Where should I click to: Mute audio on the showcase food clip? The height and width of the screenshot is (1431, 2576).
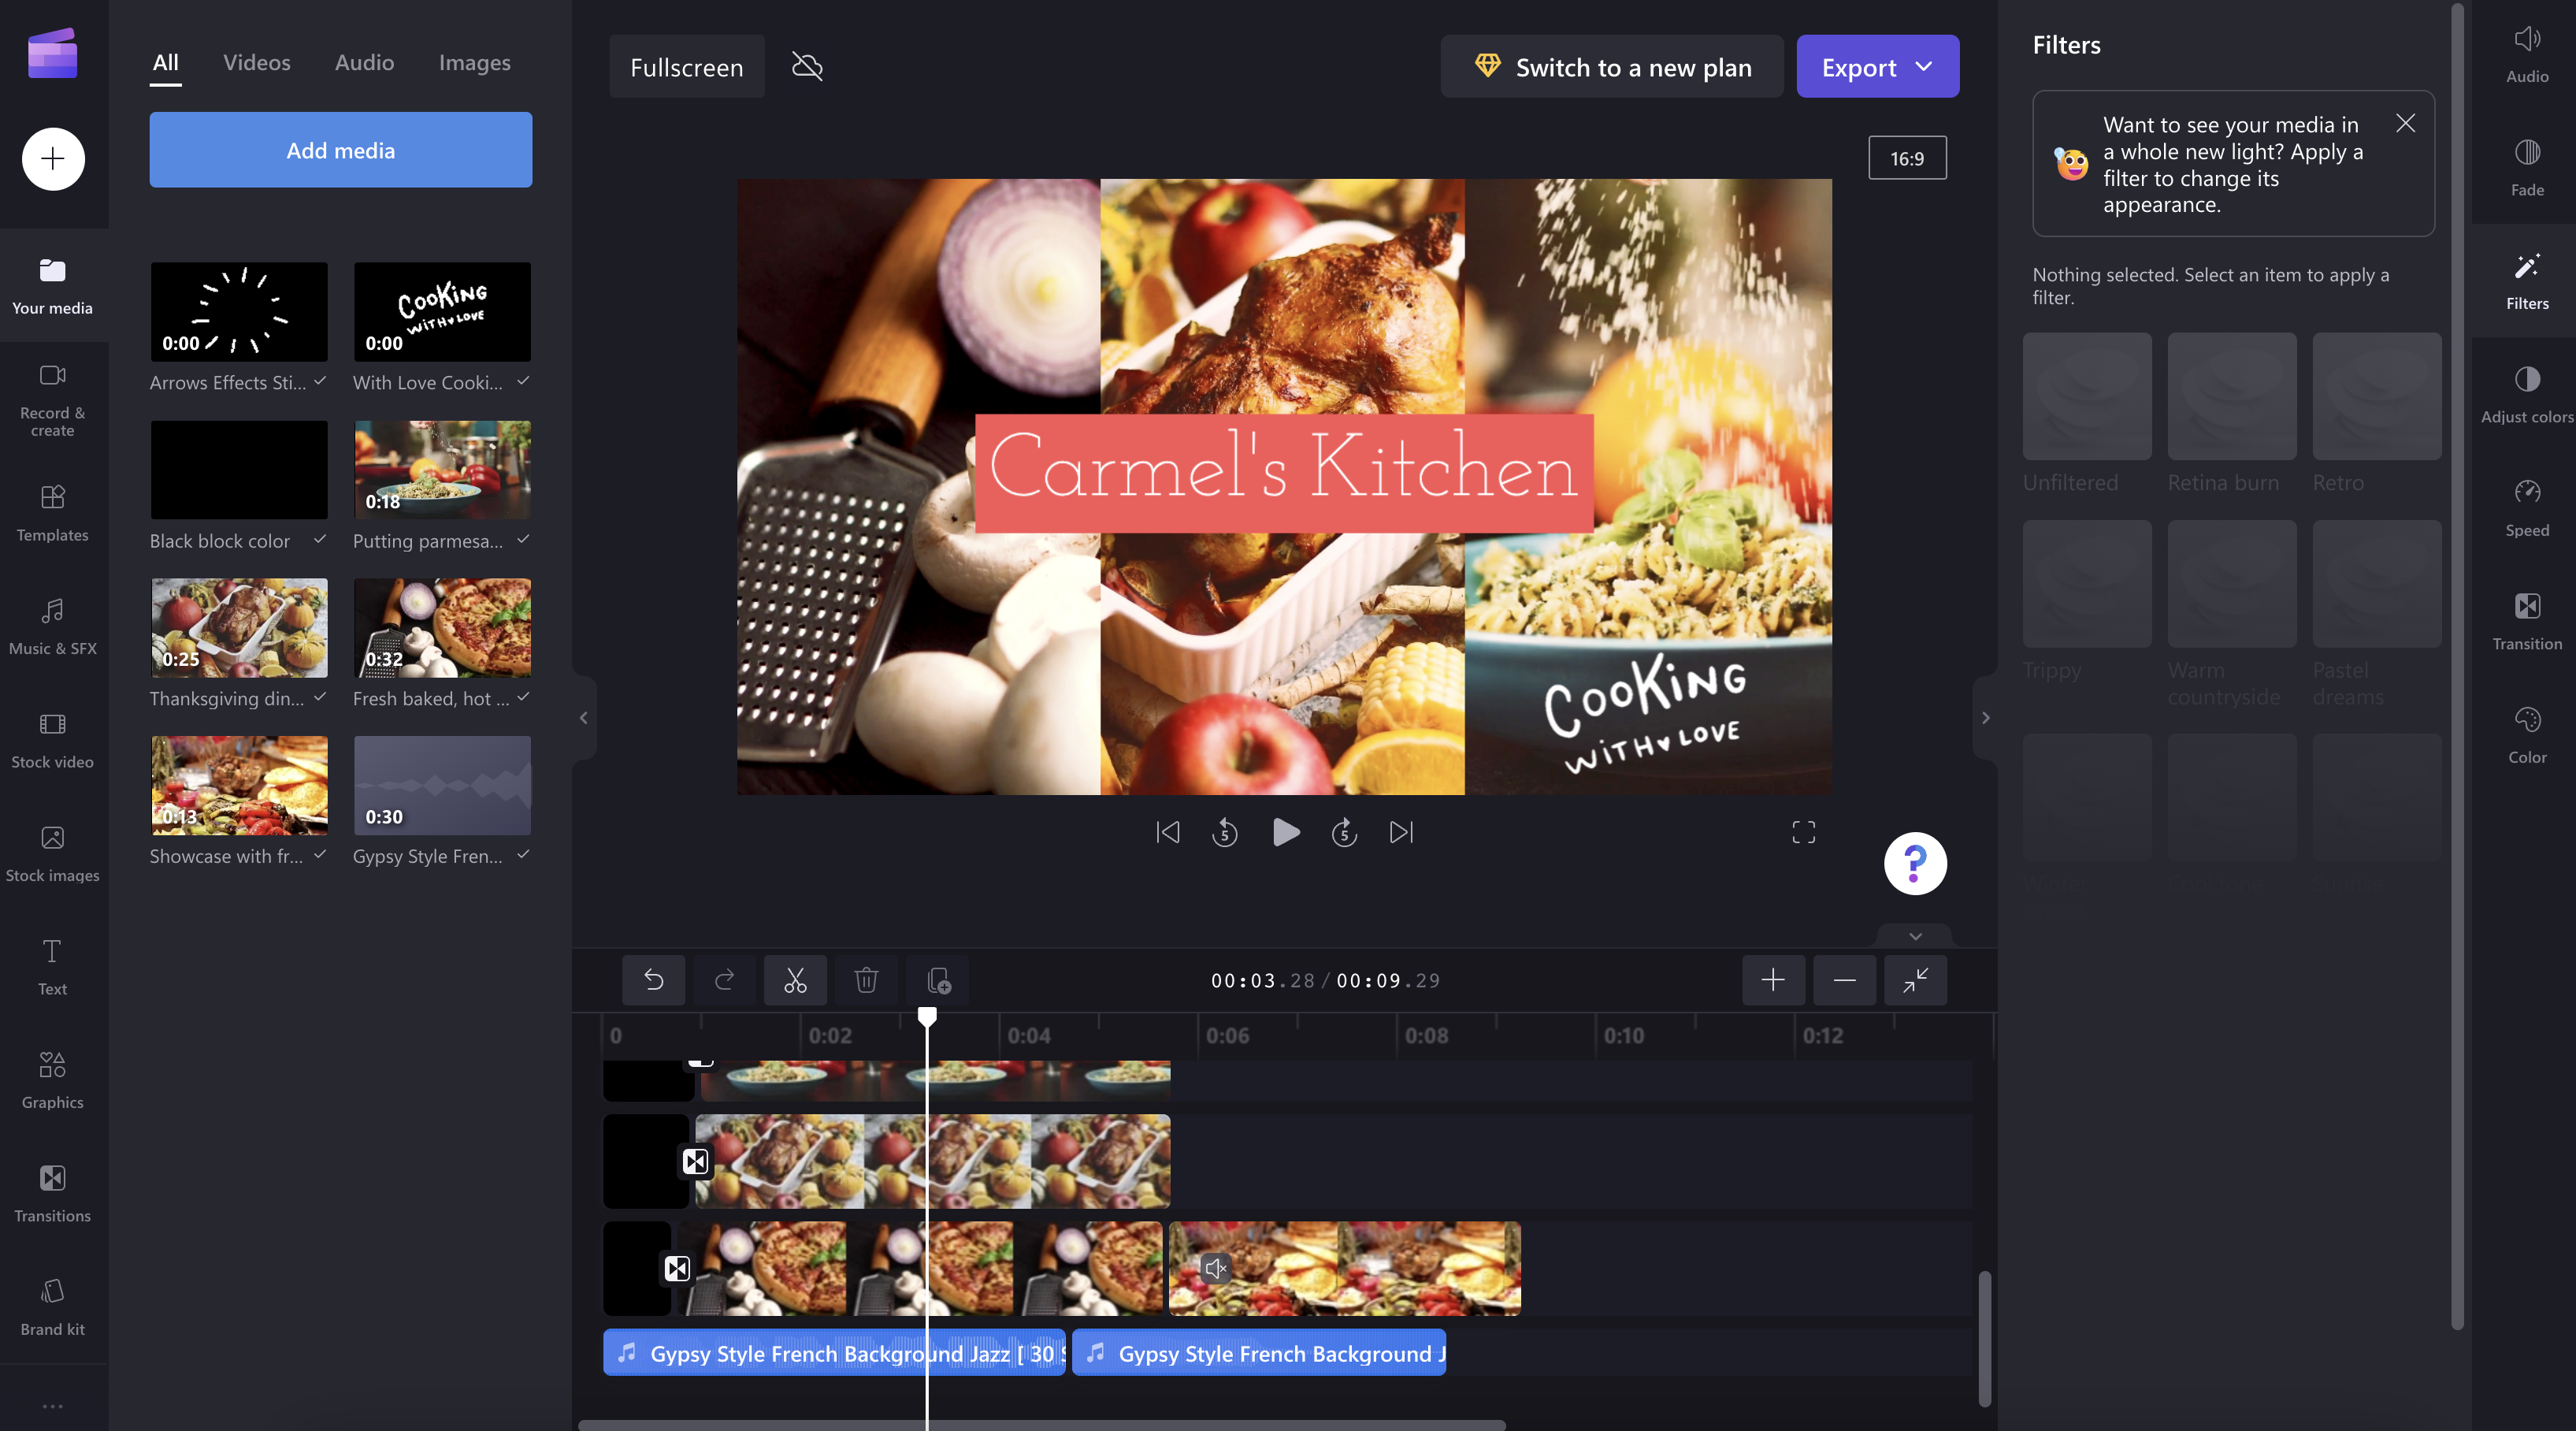[x=1215, y=1268]
